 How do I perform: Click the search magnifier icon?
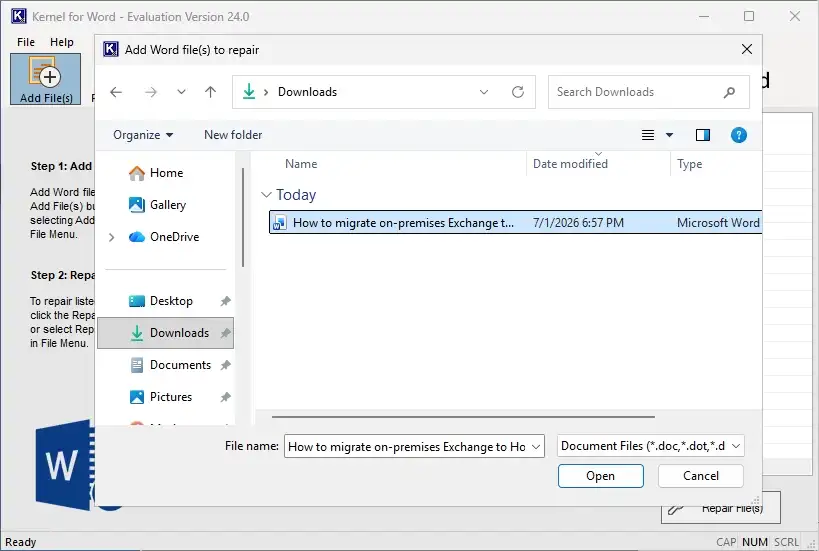(x=729, y=92)
